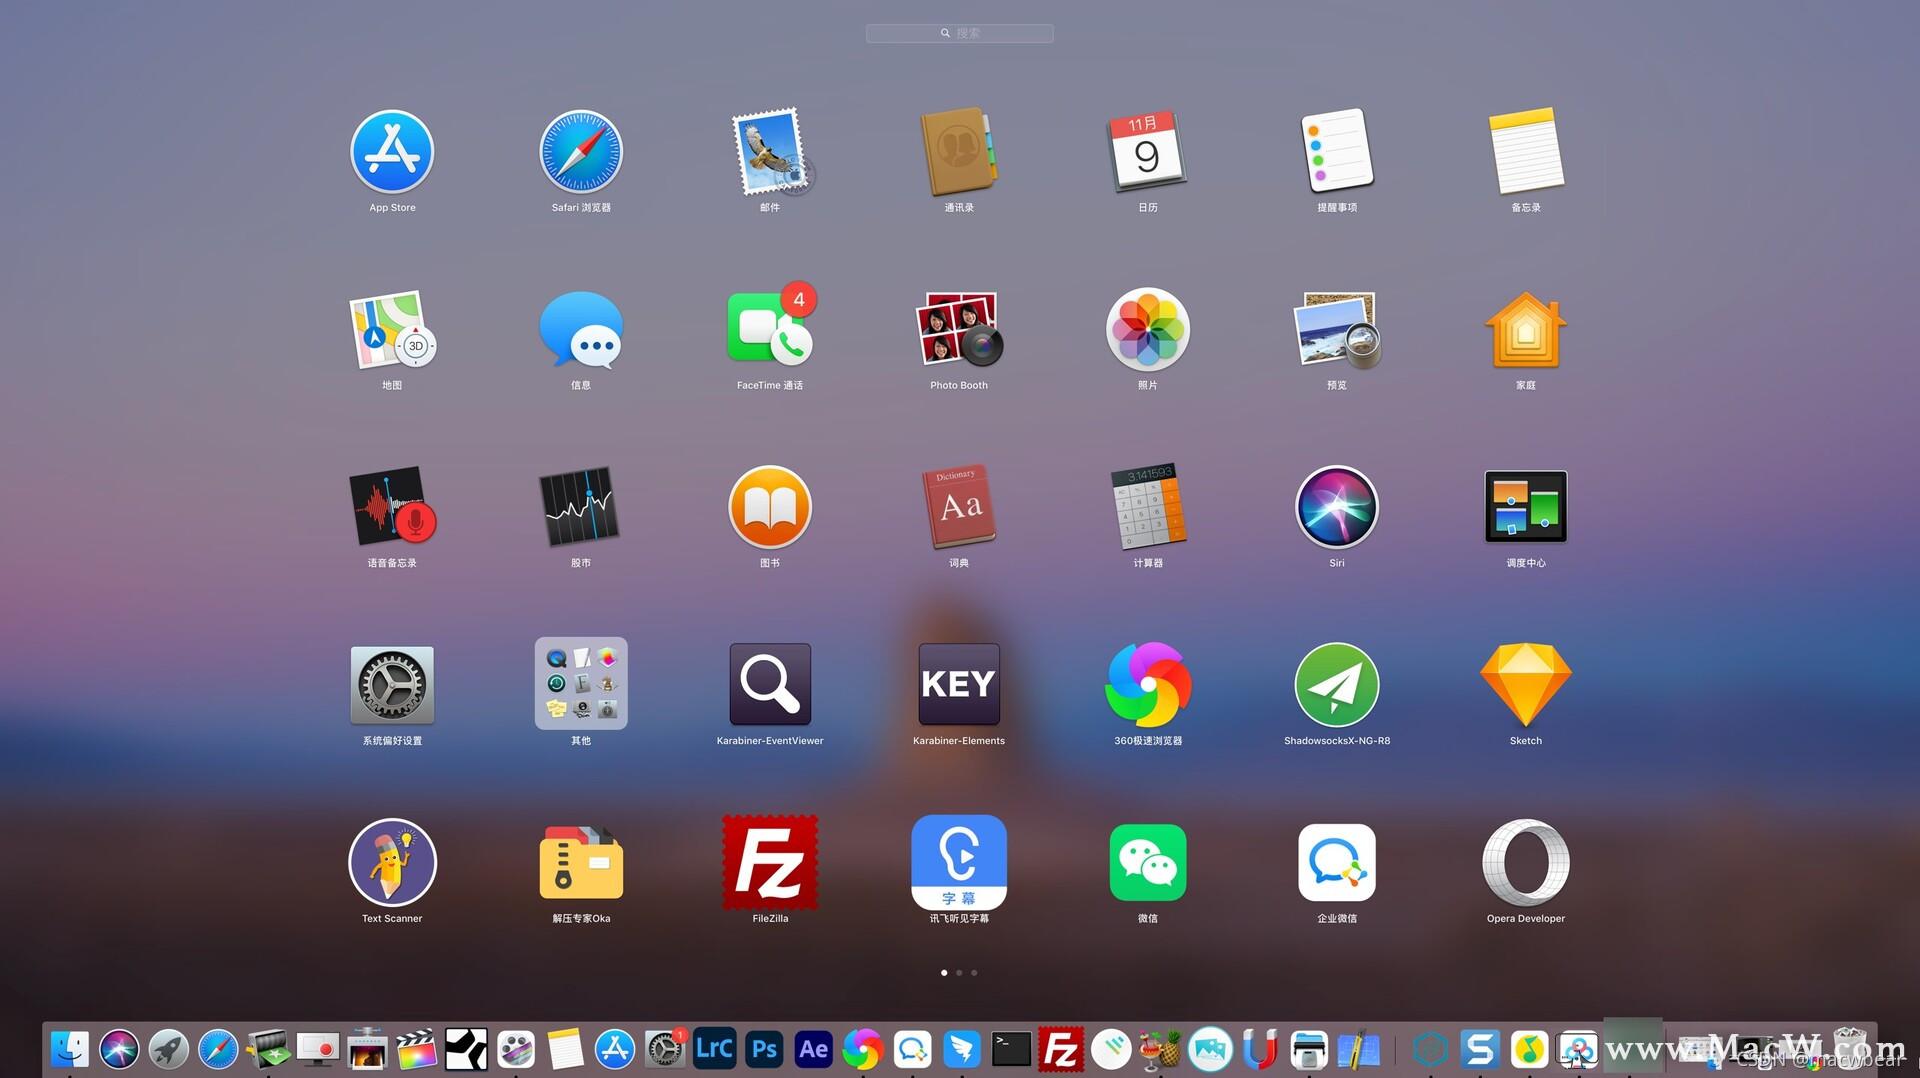Click the Siri icon in the Dock
Viewport: 1920px width, 1078px height.
[x=119, y=1049]
